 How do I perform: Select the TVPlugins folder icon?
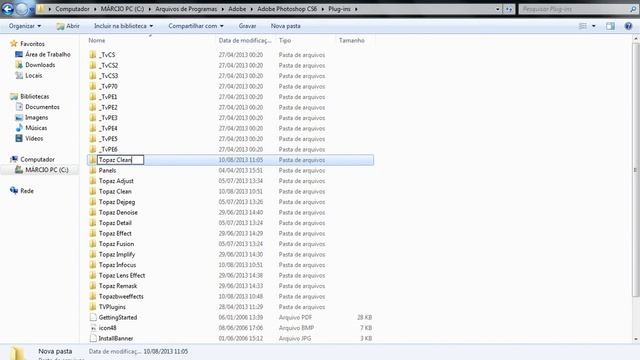coord(93,307)
